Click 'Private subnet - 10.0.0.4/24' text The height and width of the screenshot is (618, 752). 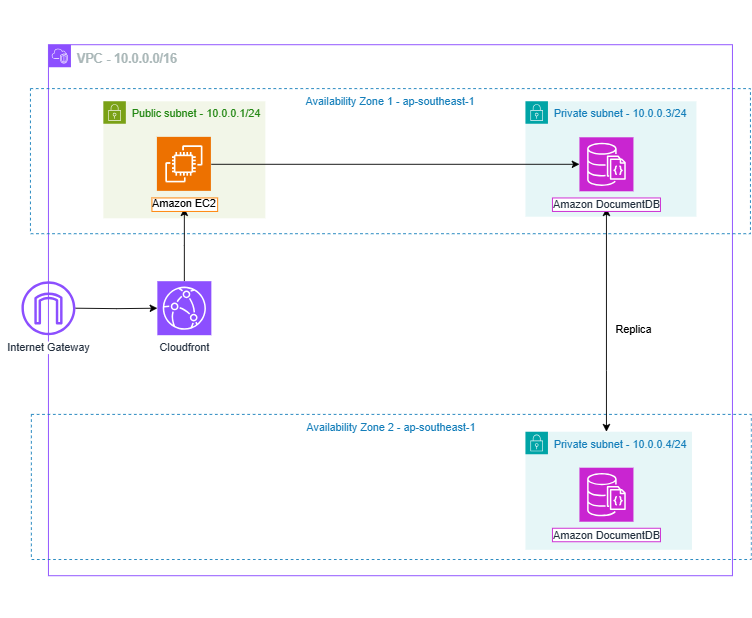(620, 444)
